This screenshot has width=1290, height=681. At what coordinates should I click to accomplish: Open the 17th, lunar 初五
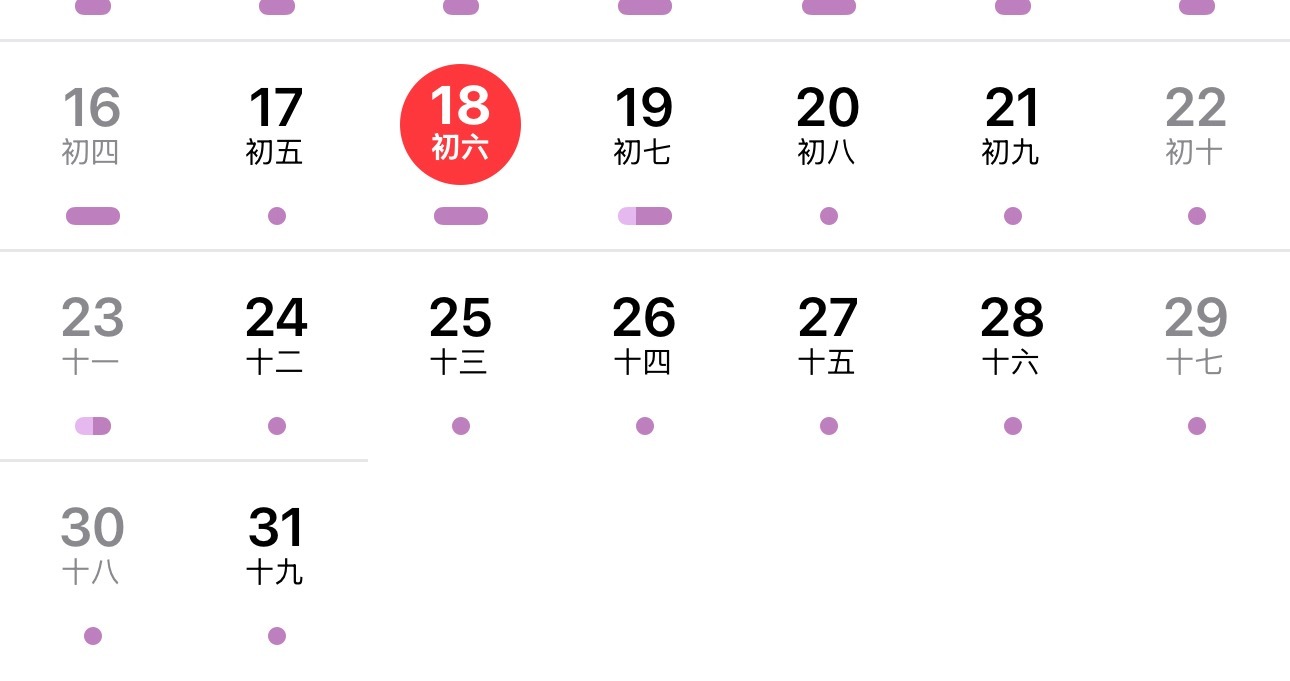coord(276,125)
